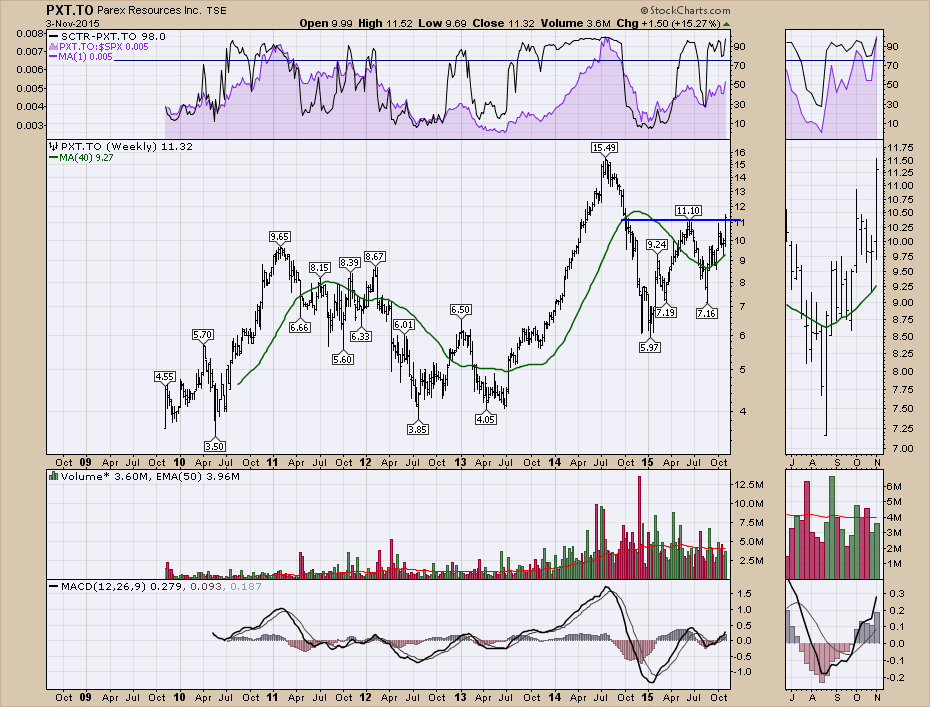Click the 8.67 price label
The height and width of the screenshot is (707, 930).
374,257
